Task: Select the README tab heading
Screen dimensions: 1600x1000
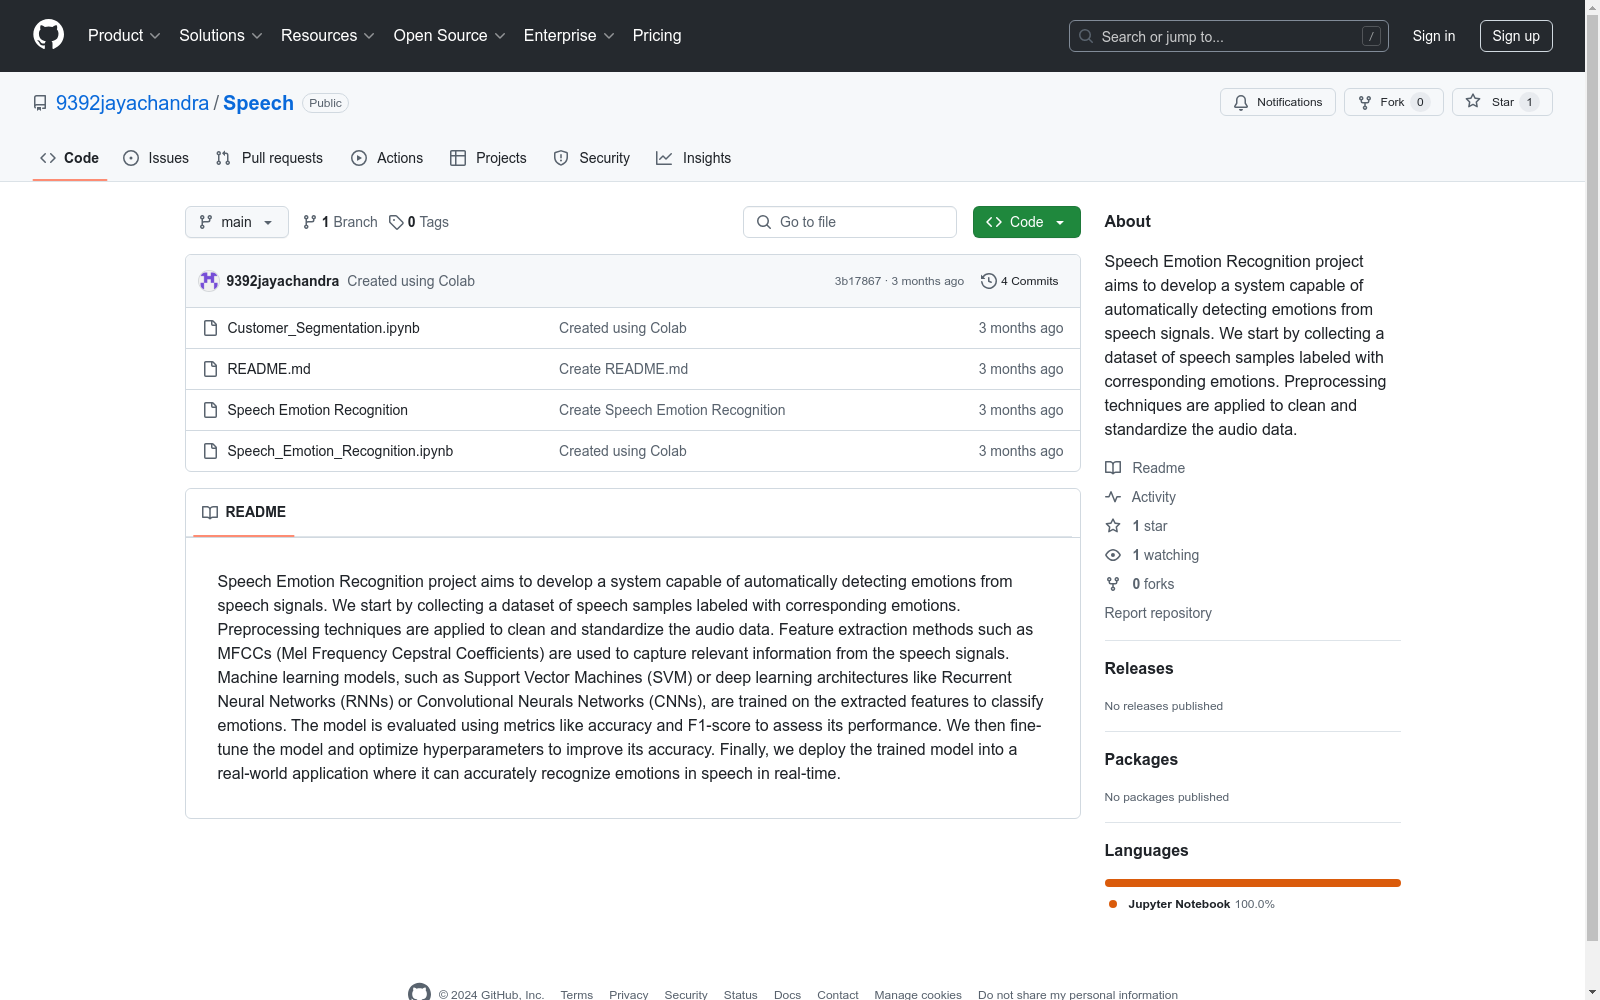Action: click(244, 512)
